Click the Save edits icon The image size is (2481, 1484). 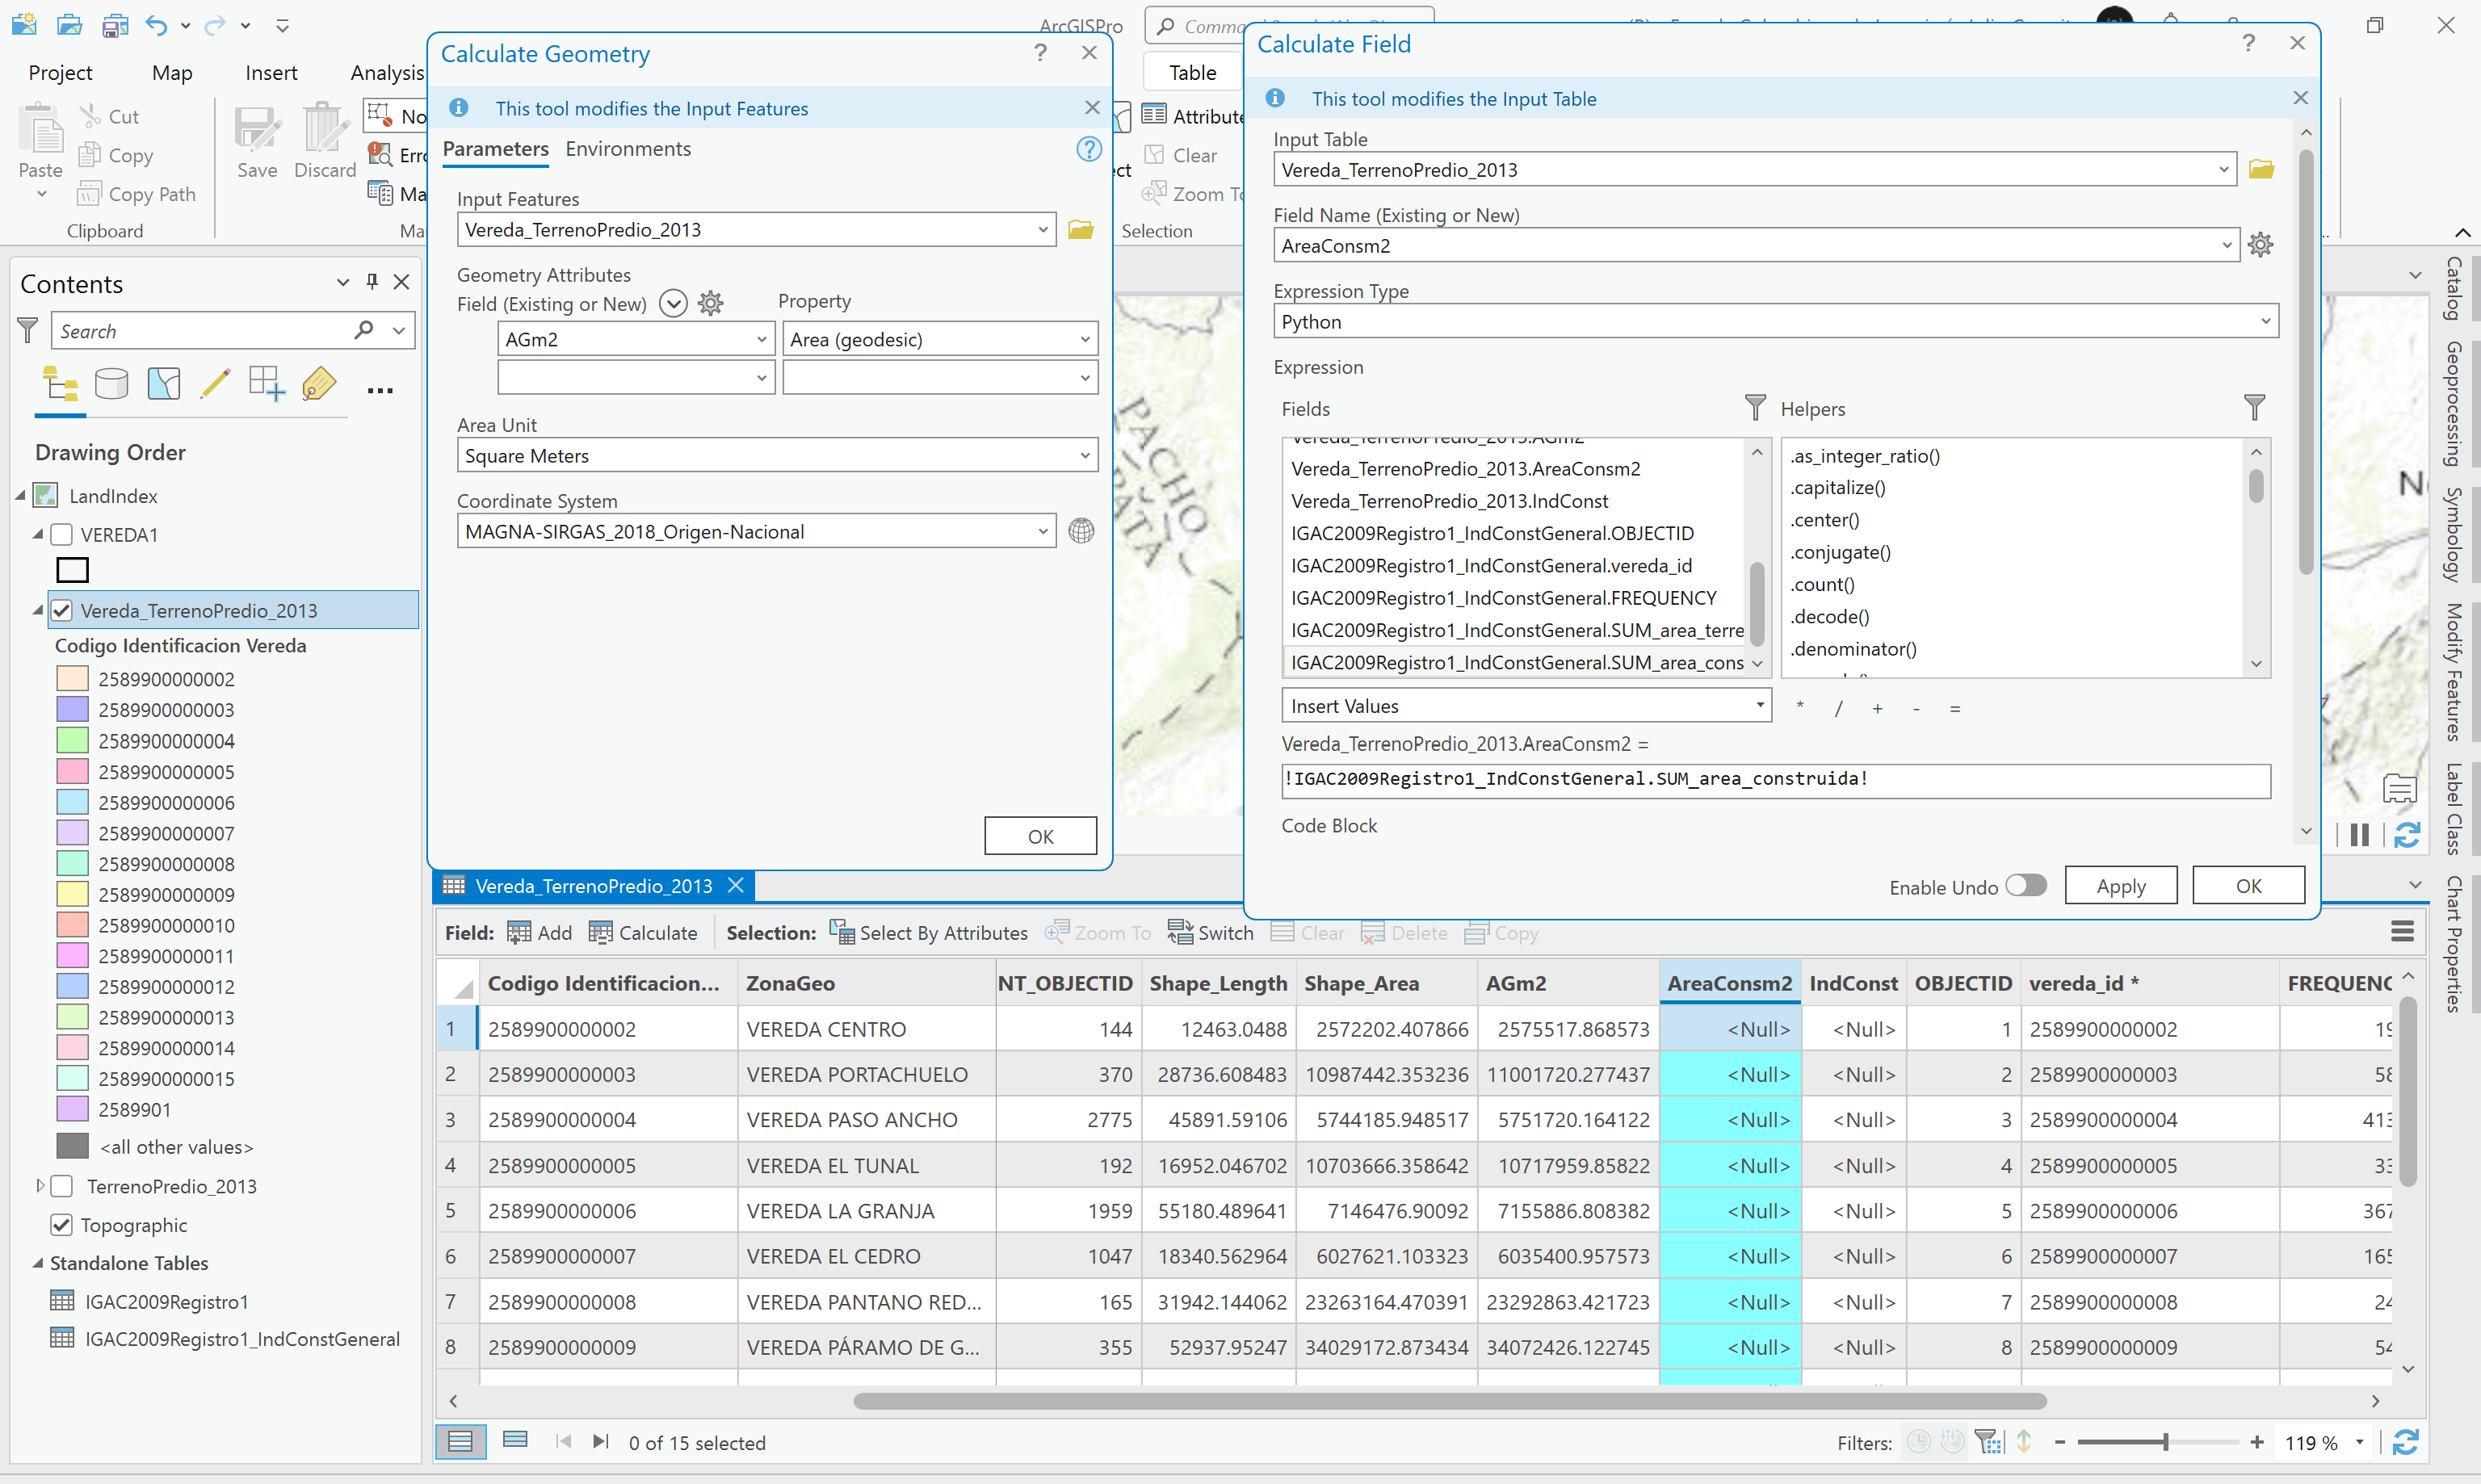pos(257,129)
